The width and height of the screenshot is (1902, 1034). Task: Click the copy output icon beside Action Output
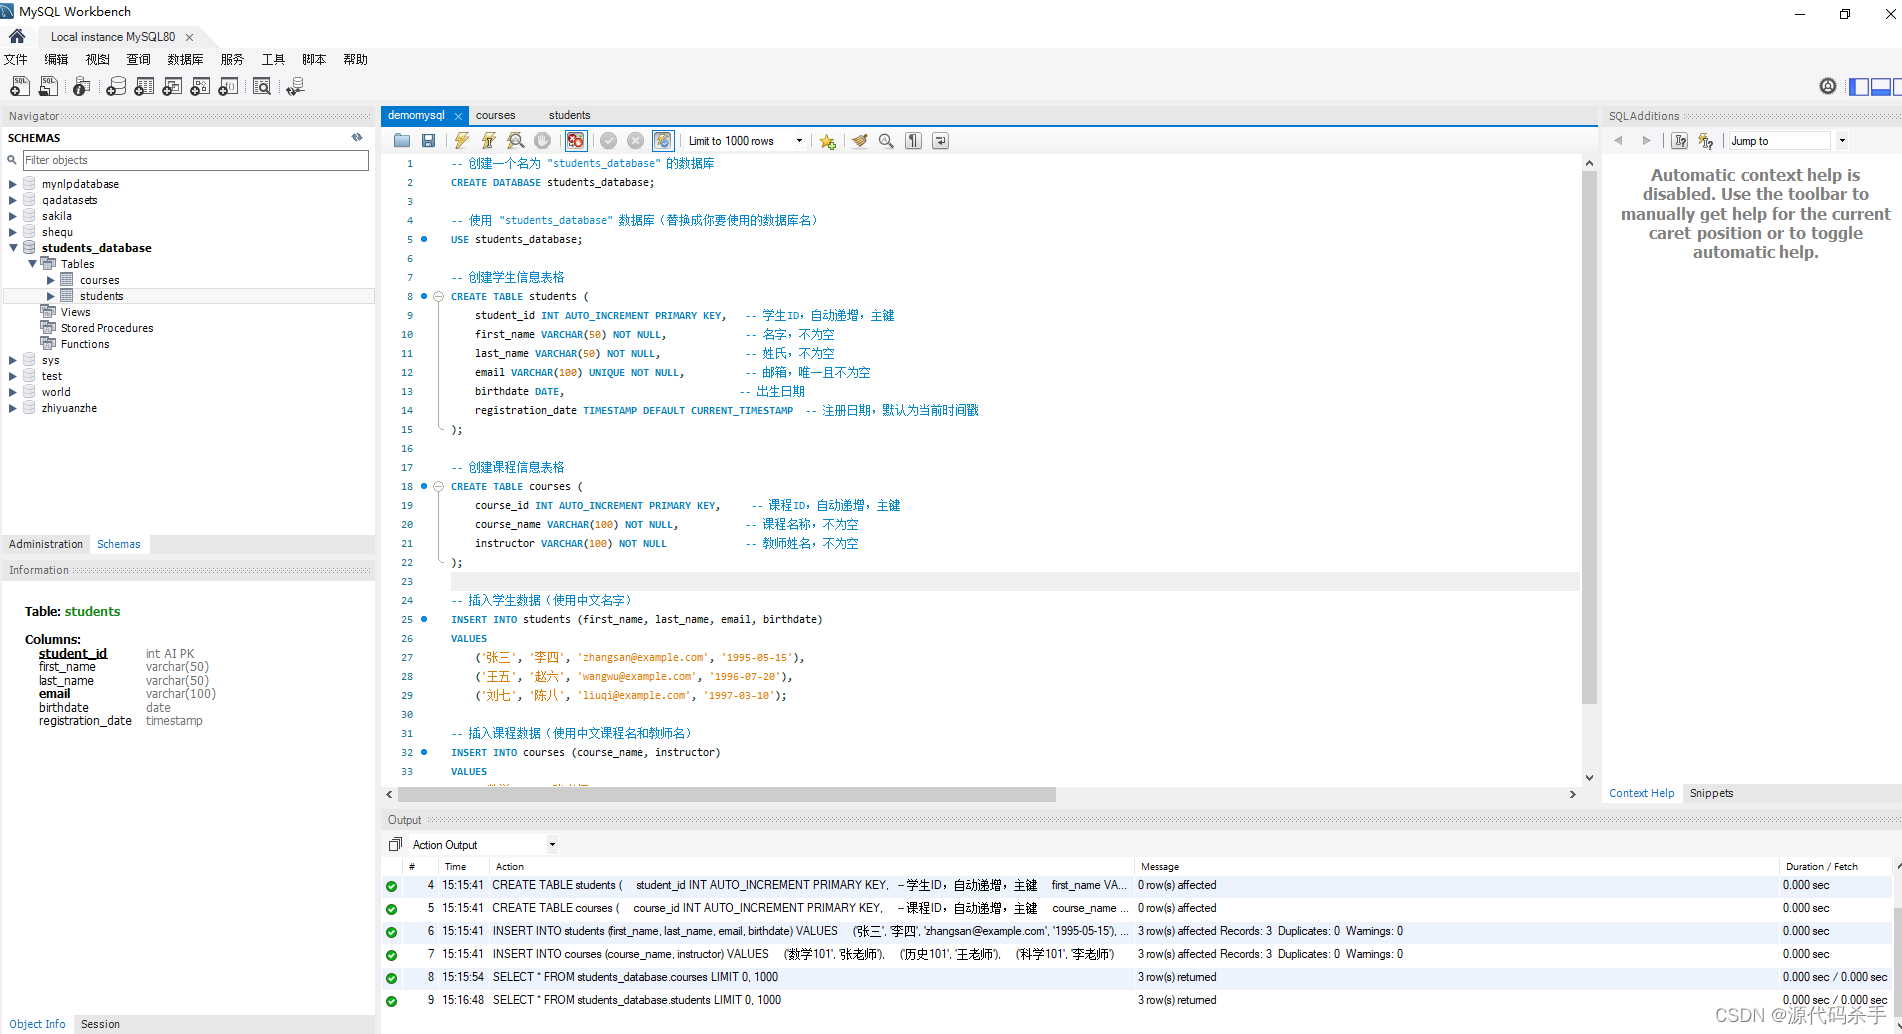(x=395, y=844)
